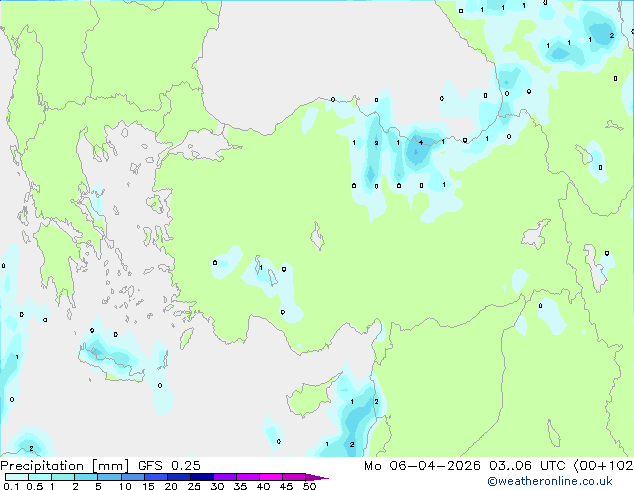Click the "0.1" legend scale label
This screenshot has width=634, height=490.
[x=11, y=486]
